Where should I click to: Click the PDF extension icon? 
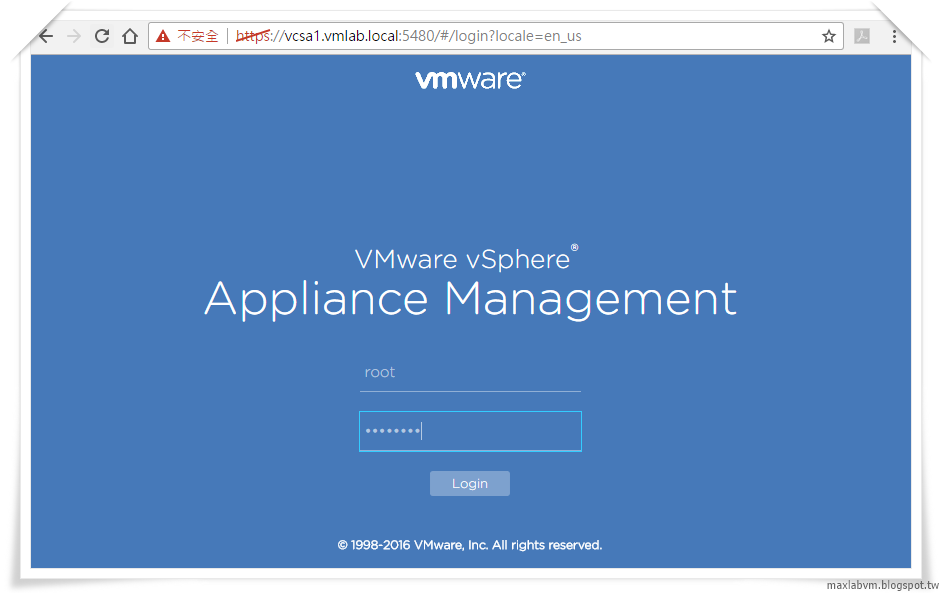tap(862, 36)
